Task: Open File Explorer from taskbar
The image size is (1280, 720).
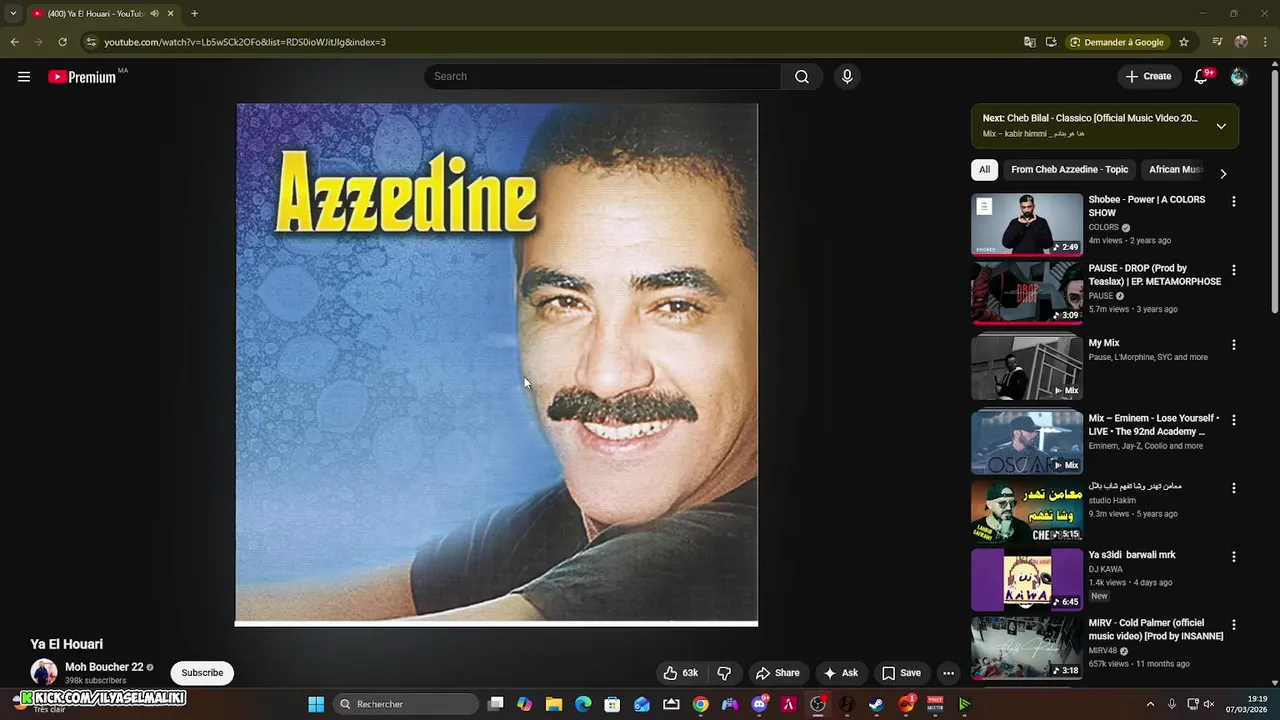Action: tap(554, 704)
